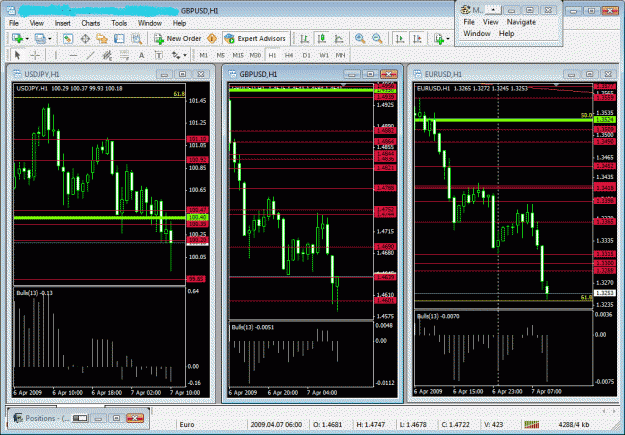The width and height of the screenshot is (625, 435).
Task: Open the New Chart tool
Action: [17, 39]
